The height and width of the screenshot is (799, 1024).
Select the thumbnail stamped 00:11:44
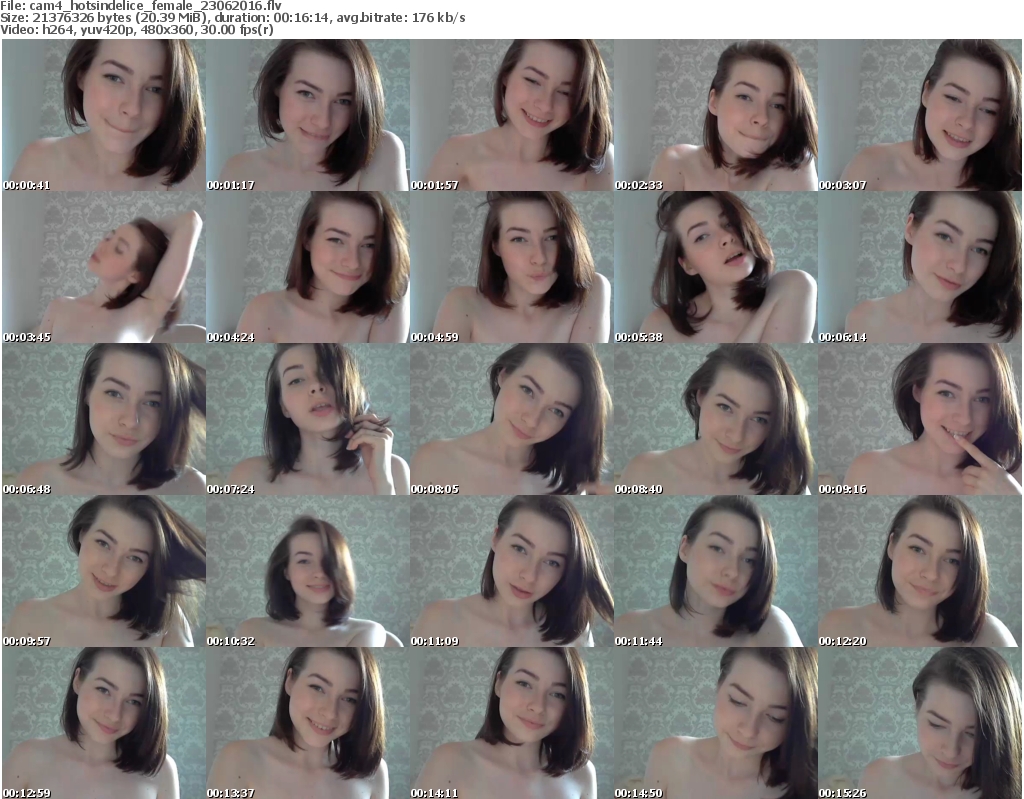tap(716, 571)
